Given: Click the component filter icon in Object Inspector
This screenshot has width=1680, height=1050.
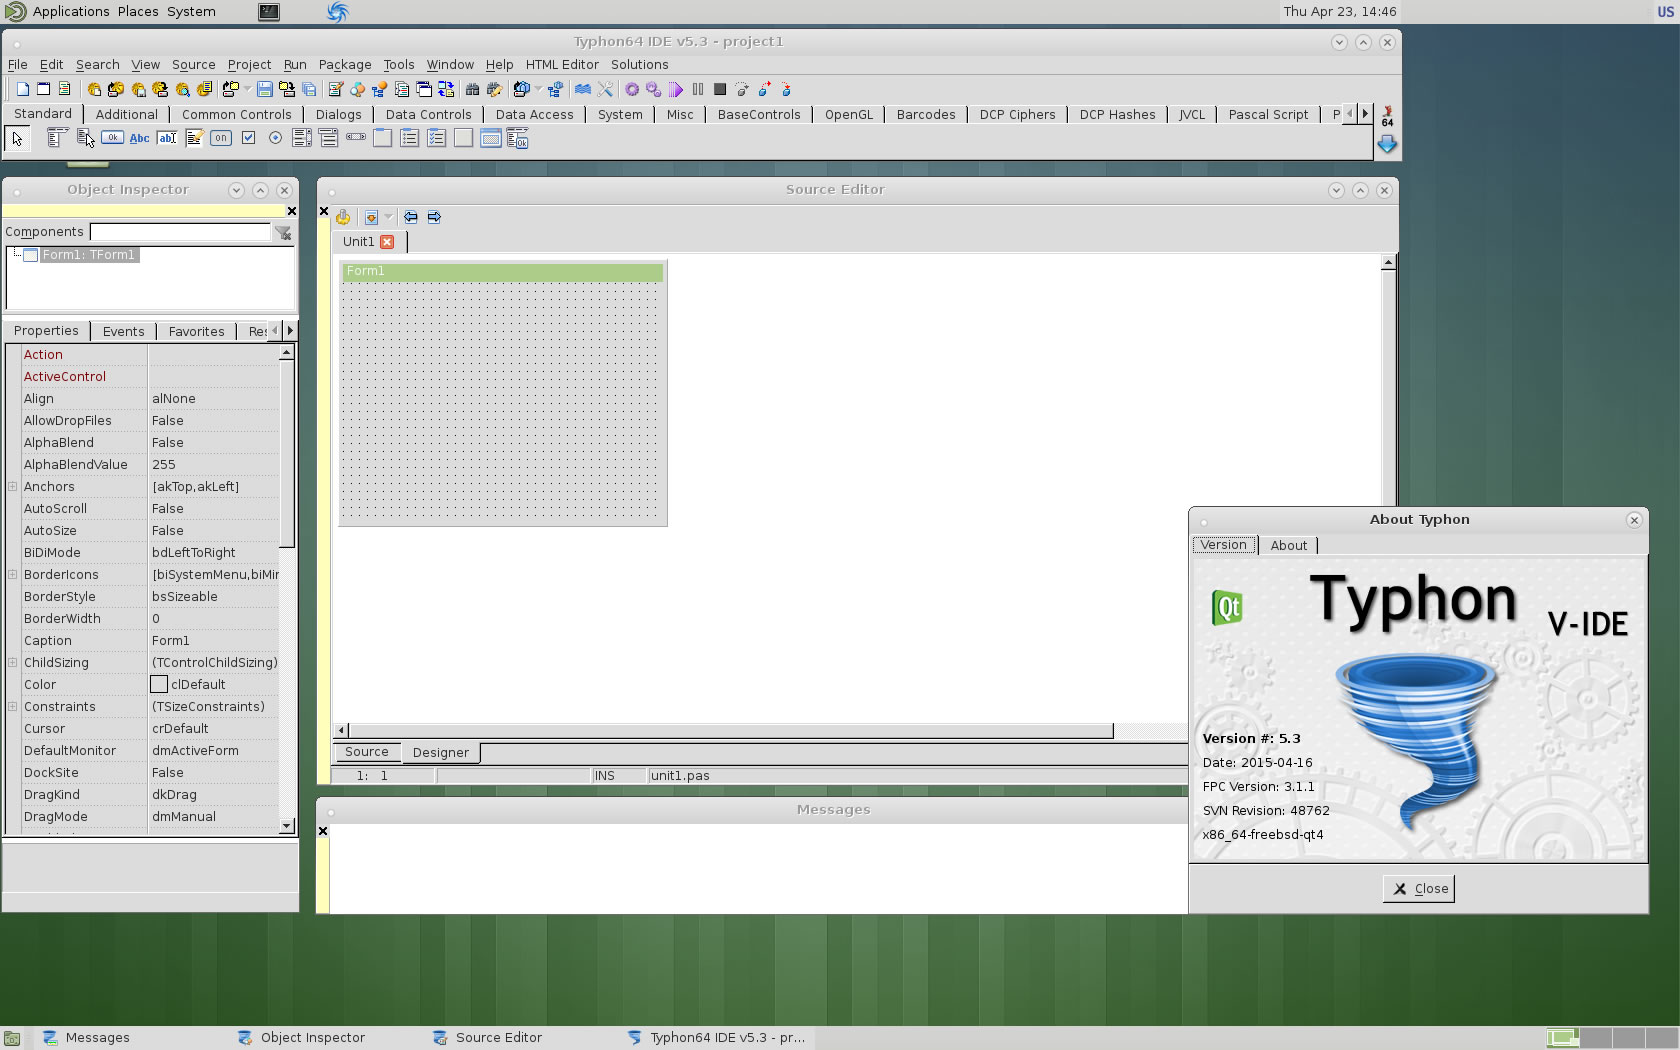Looking at the screenshot, I should point(284,232).
